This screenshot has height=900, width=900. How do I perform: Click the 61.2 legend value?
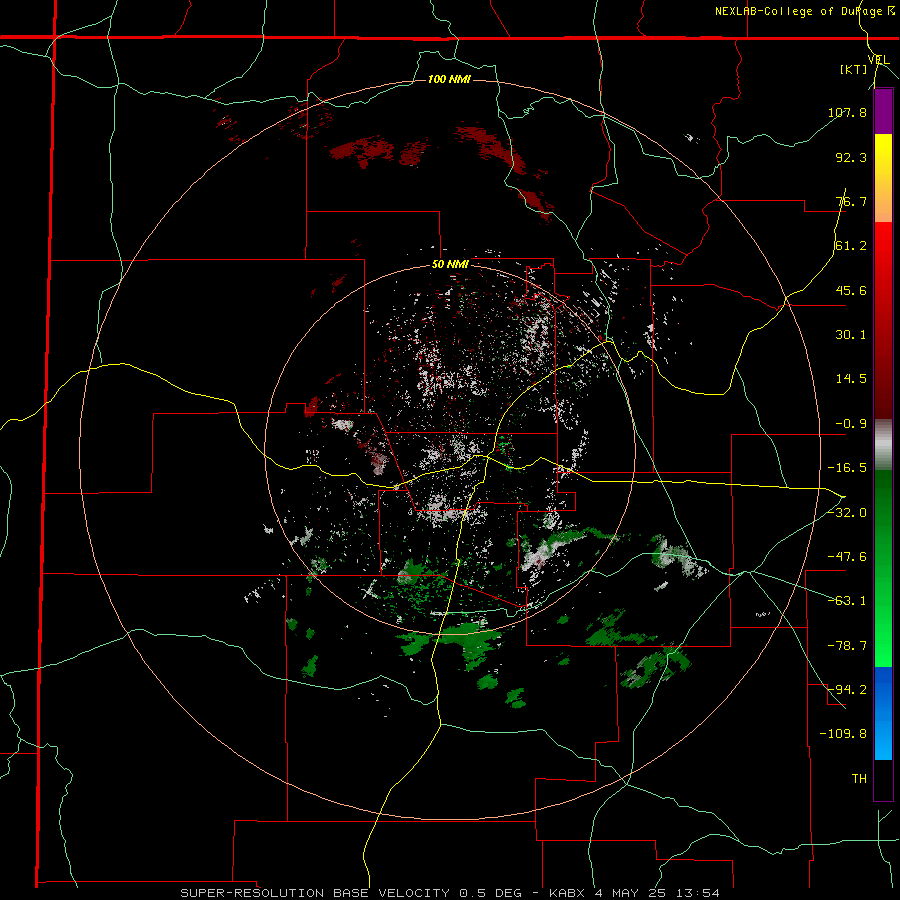coord(851,246)
